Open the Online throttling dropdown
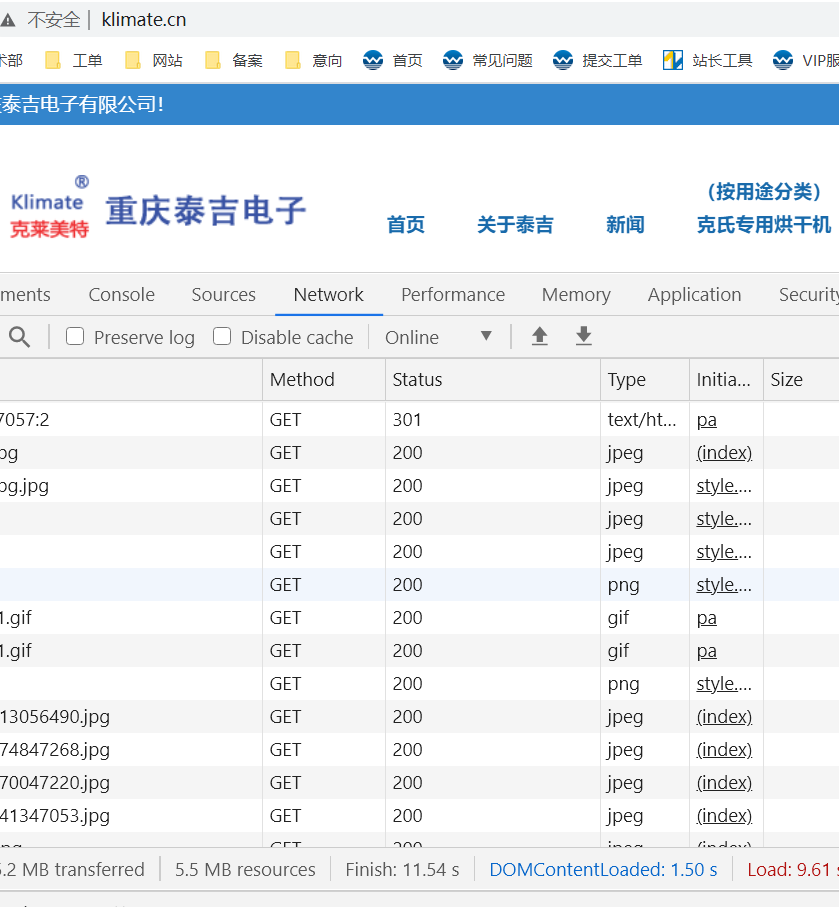 pos(439,337)
